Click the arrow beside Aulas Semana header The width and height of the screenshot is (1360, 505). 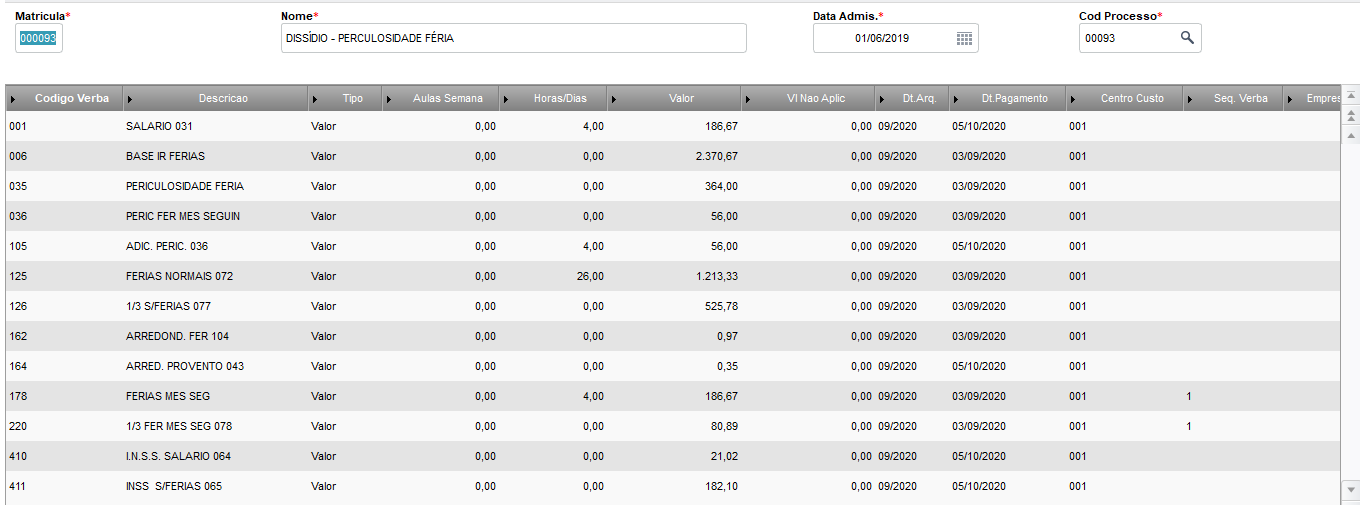point(390,99)
